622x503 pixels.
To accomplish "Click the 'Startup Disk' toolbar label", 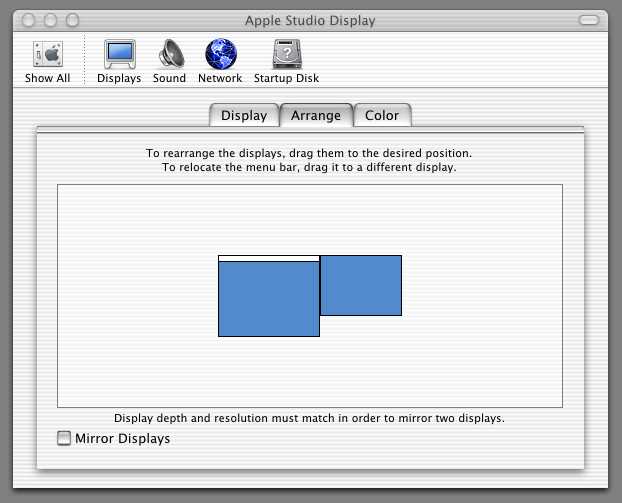I will click(286, 78).
